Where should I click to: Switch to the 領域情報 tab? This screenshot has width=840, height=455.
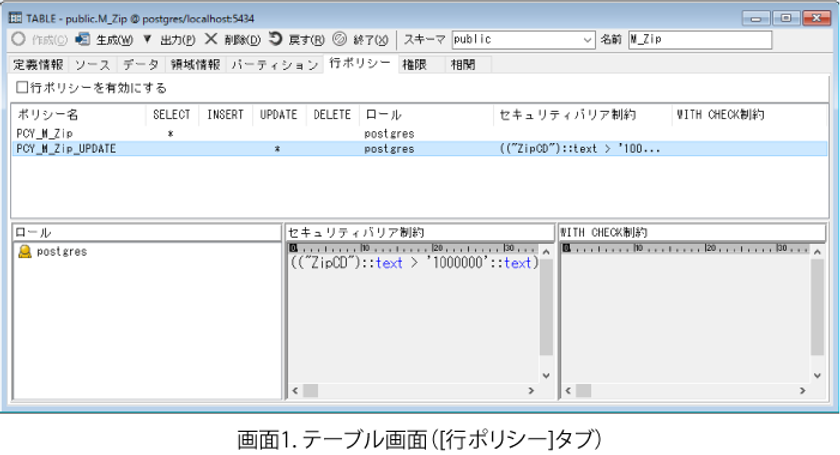click(x=196, y=65)
